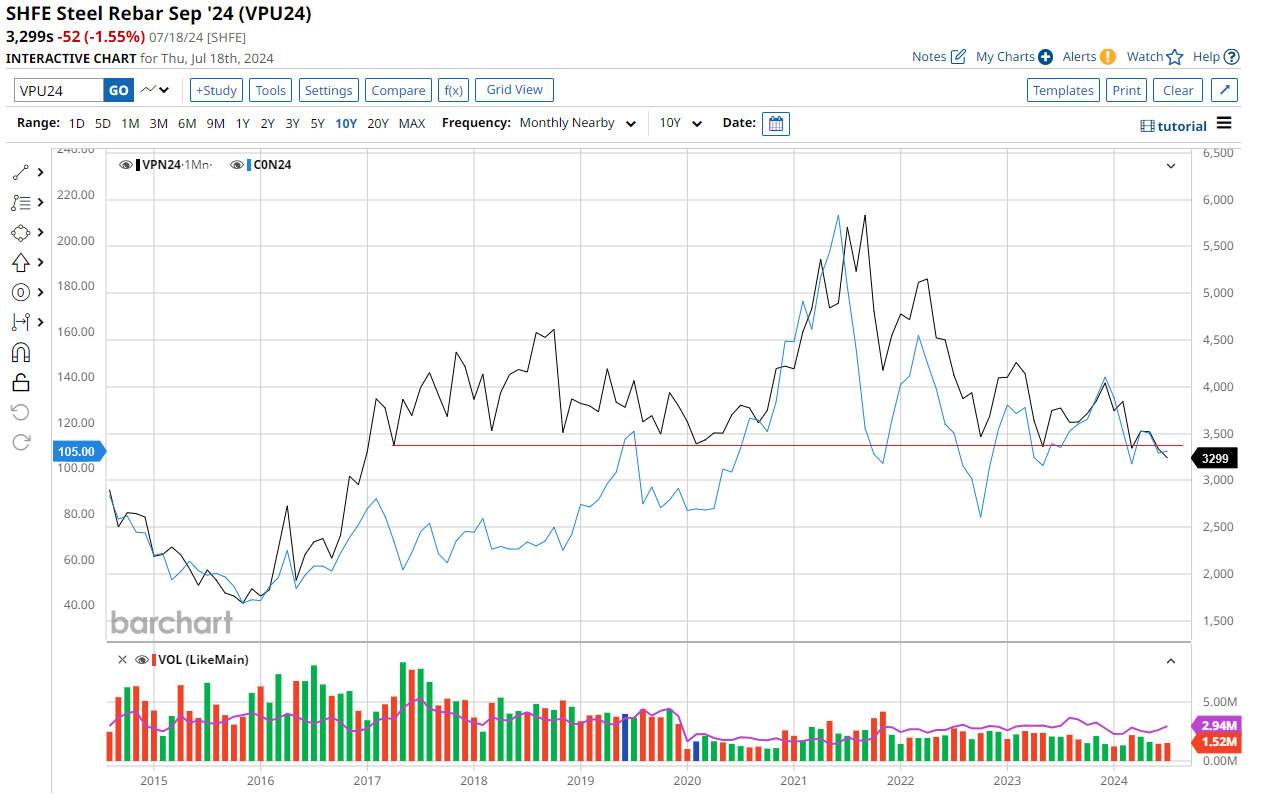
Task: Collapse the volume pane with chevron
Action: pos(1170,660)
